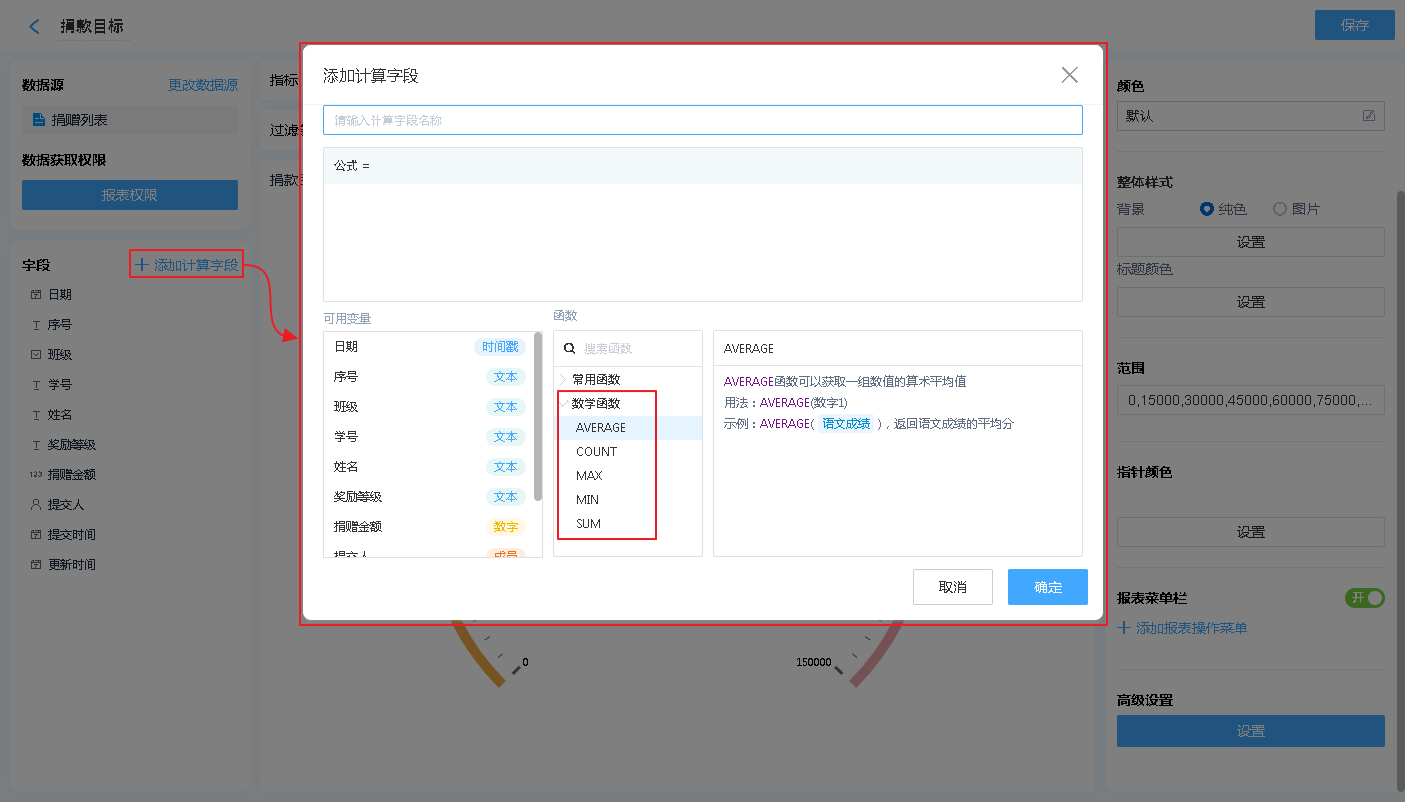Click the plus icon for 添加报表操作菜单
This screenshot has width=1405, height=802.
pos(1124,628)
